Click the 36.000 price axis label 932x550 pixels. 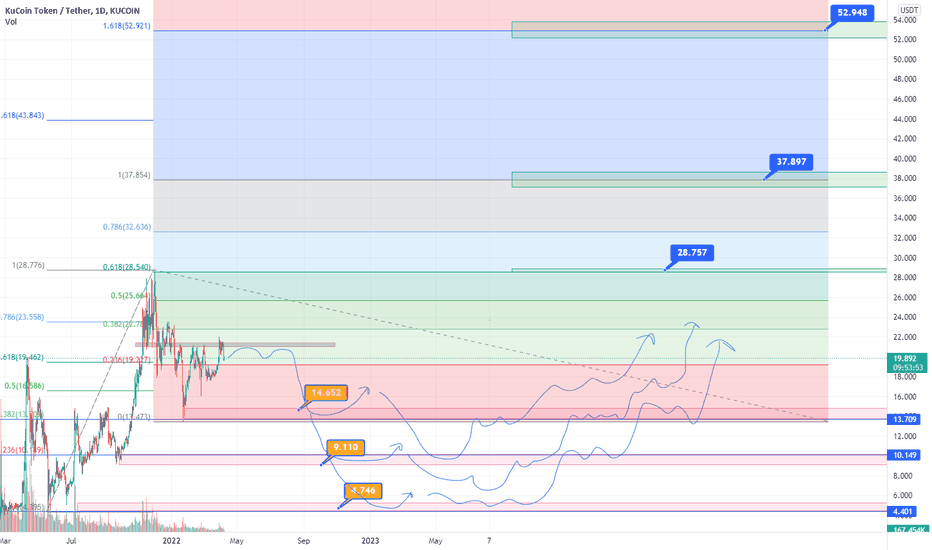tap(904, 199)
